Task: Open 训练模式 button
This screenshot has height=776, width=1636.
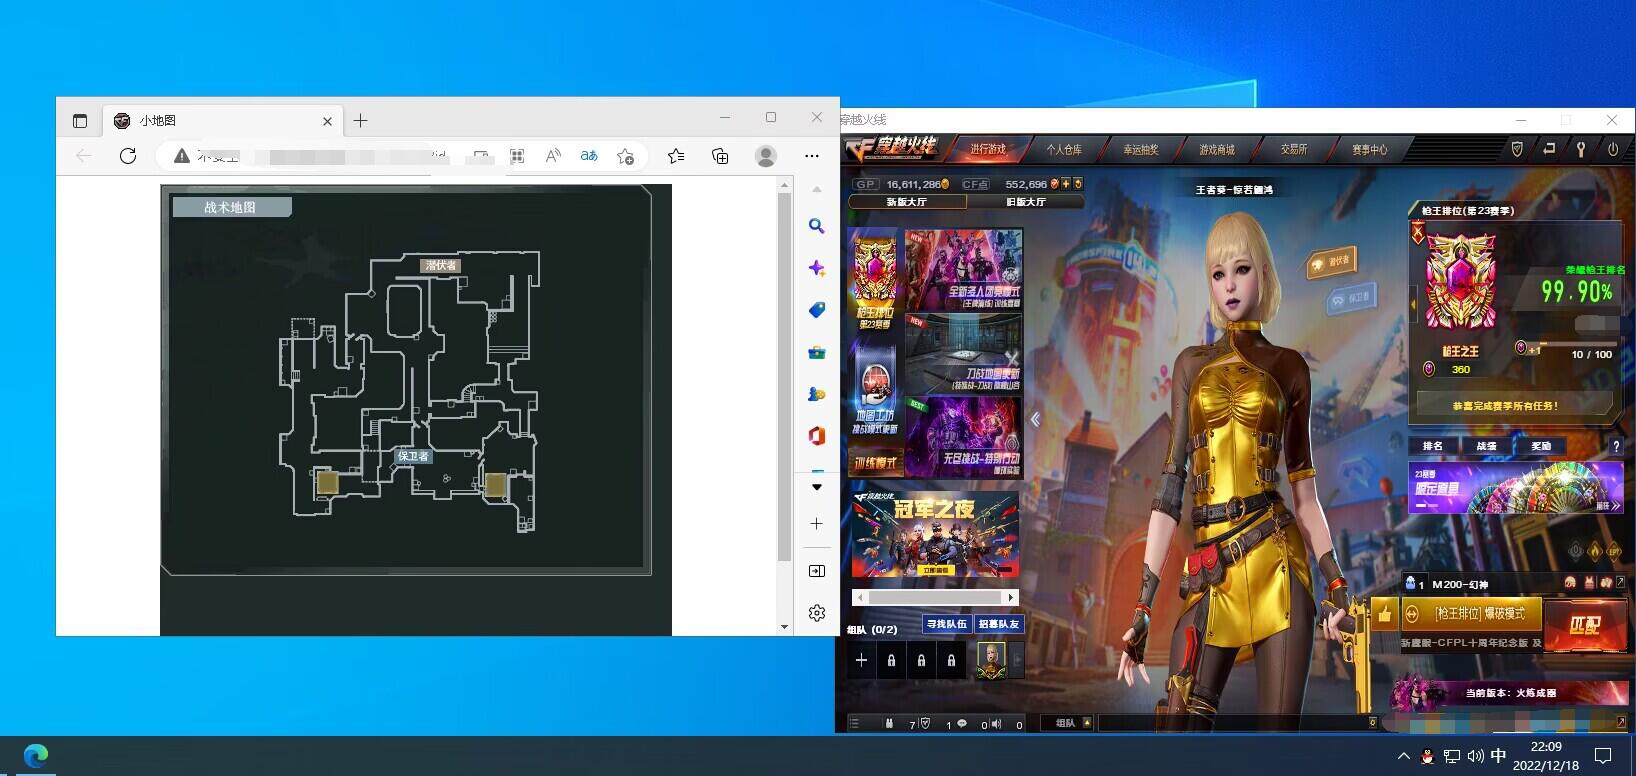Action: click(x=875, y=463)
